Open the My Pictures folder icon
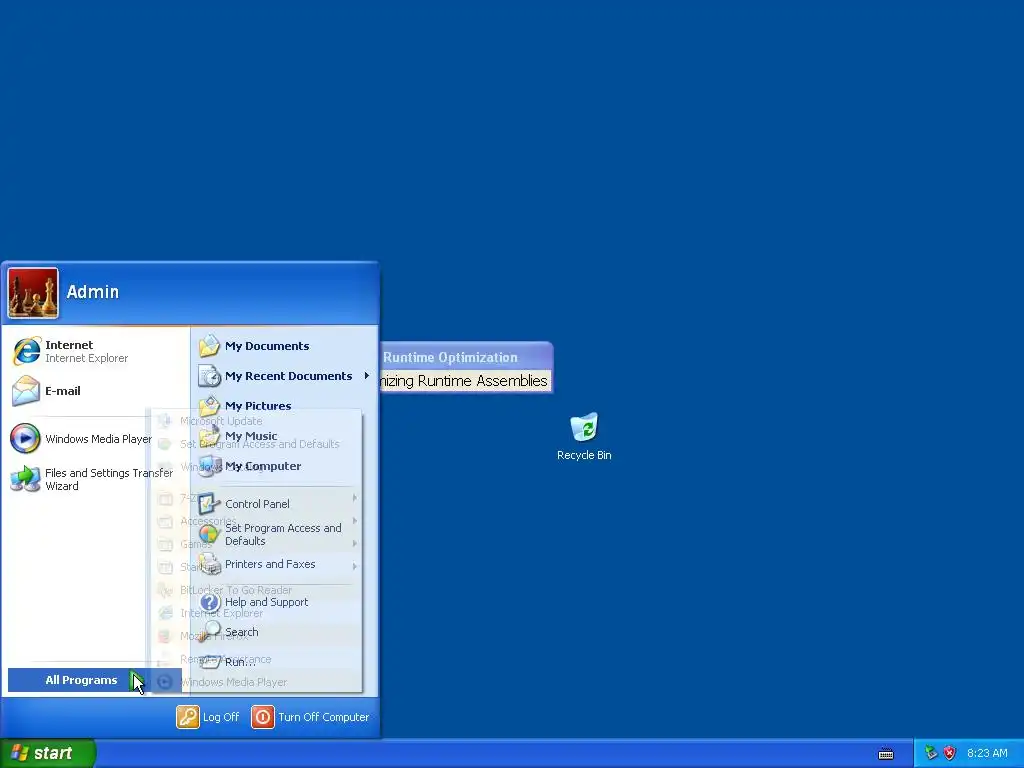This screenshot has height=768, width=1024. [x=210, y=406]
